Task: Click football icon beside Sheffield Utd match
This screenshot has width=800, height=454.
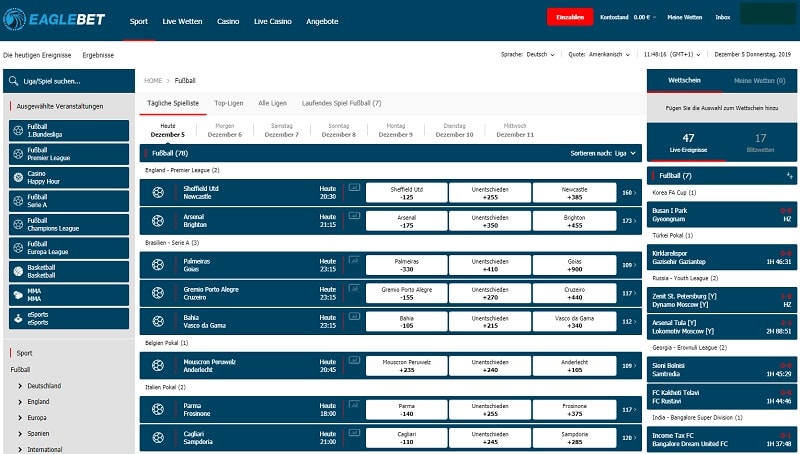Action: (x=158, y=192)
